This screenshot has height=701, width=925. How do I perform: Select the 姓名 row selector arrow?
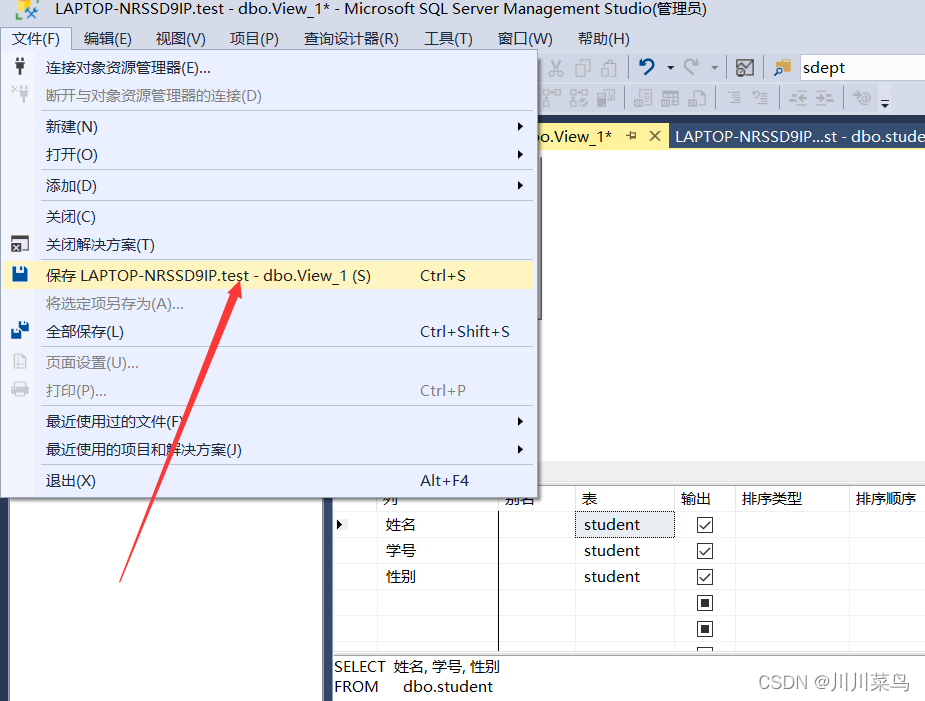(340, 524)
